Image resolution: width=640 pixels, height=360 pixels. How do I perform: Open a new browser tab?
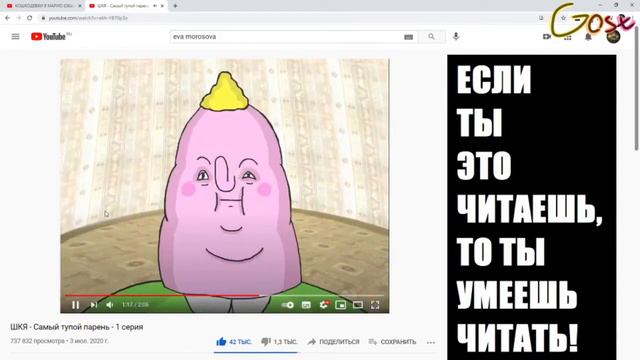click(175, 6)
